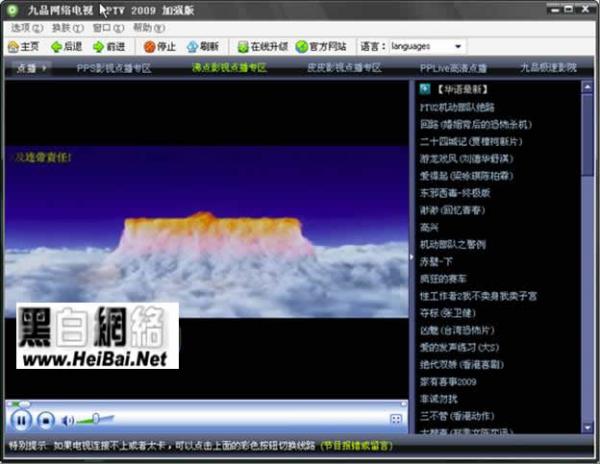
Task: Play 赤壁-下 from the list
Action: click(x=436, y=262)
